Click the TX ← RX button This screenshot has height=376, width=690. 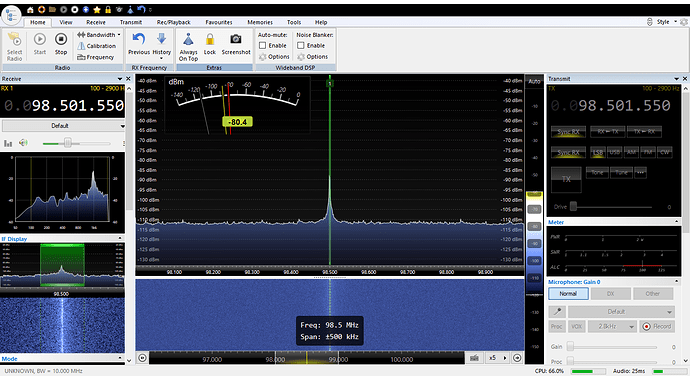pos(644,132)
